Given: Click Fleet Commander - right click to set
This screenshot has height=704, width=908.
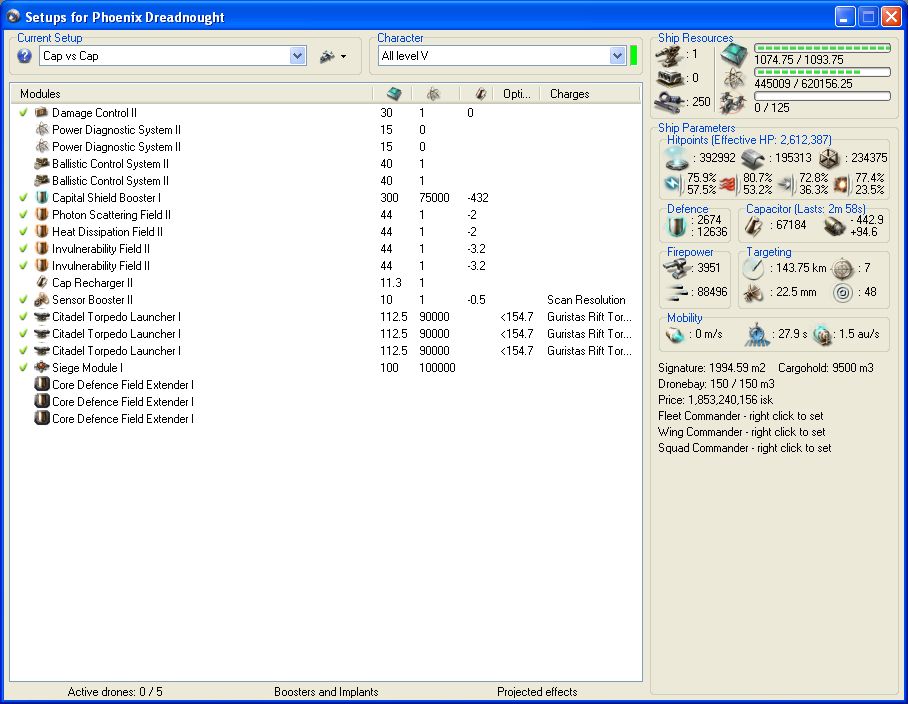Looking at the screenshot, I should point(741,416).
